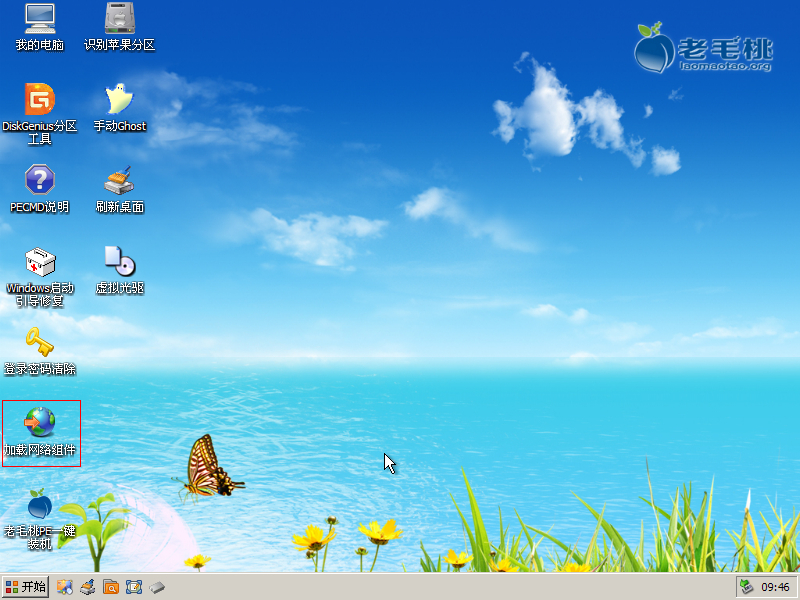The width and height of the screenshot is (800, 600).
Task: Open the 我的电脑 desktop icon
Action: tap(40, 20)
